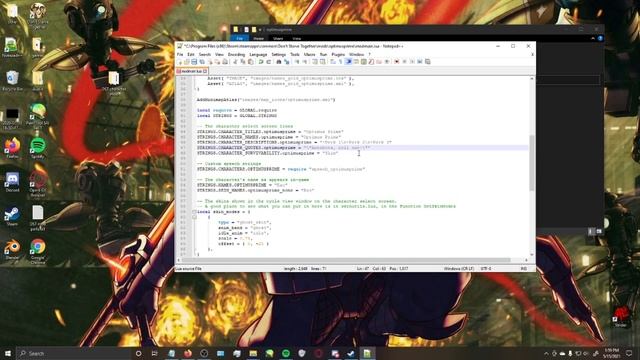Click the Undo arrow icon

[x=261, y=62]
